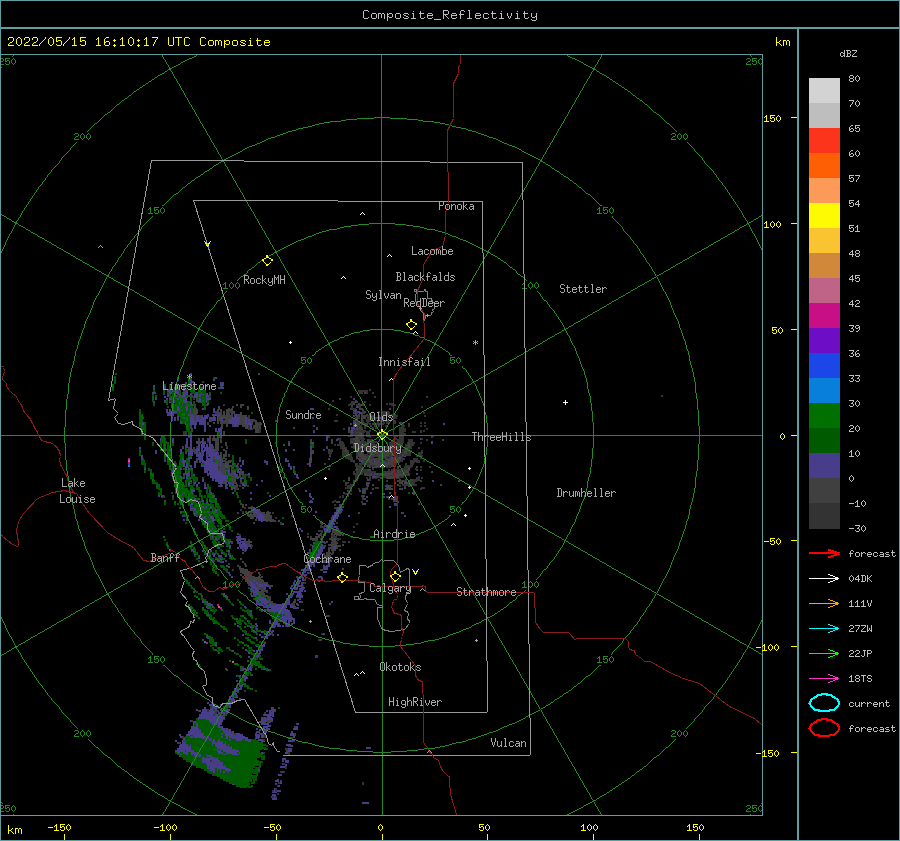Click the yellow diamond marker over Calgary

(x=395, y=576)
